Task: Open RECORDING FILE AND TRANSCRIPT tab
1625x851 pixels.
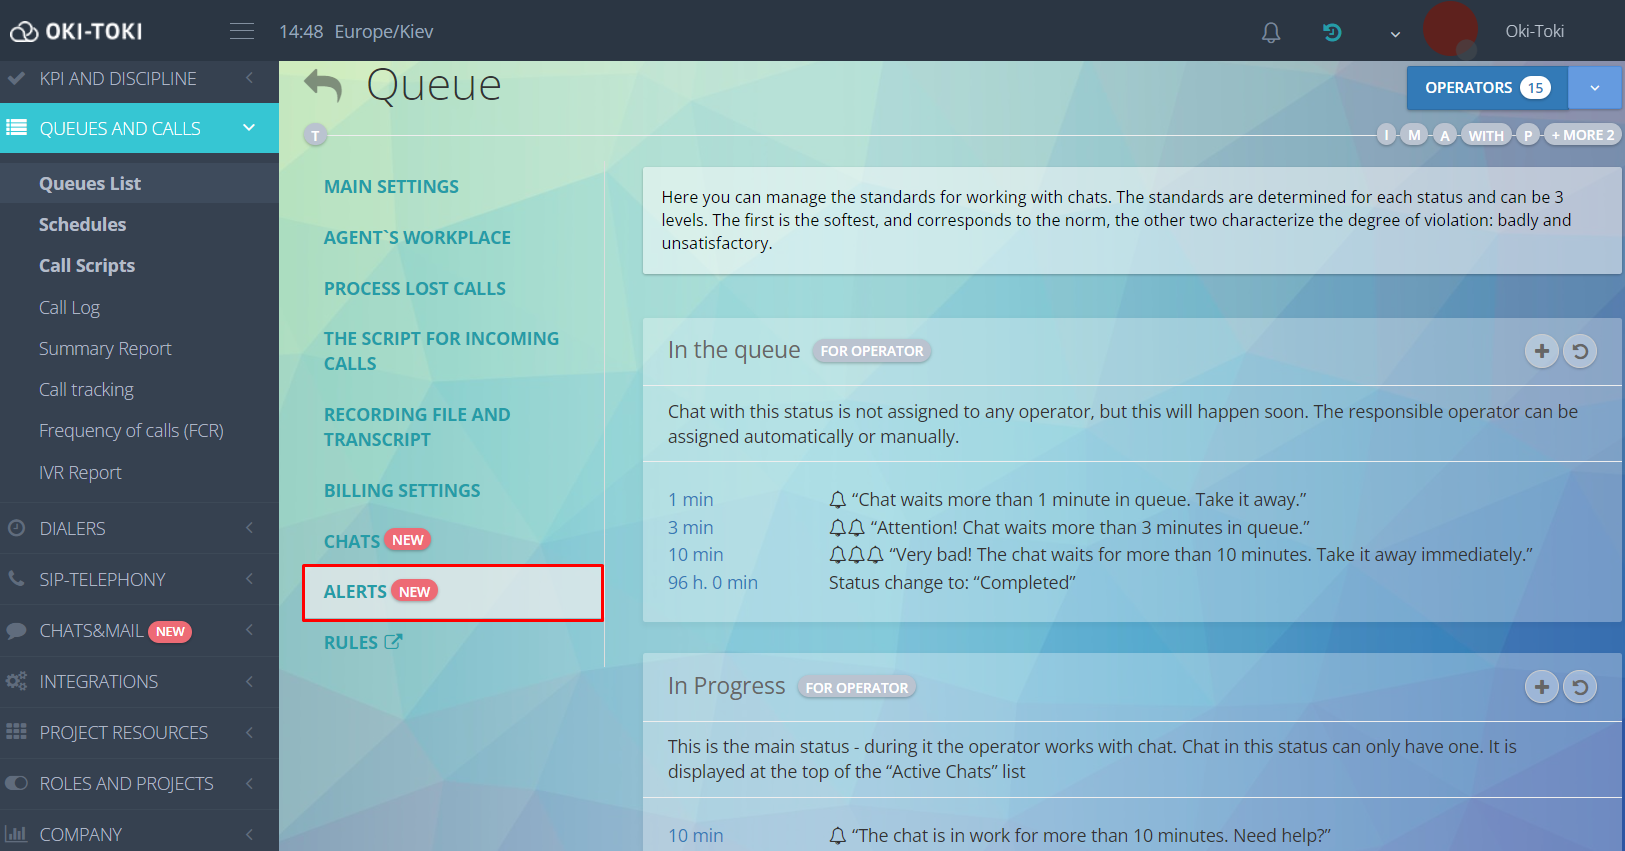Action: coord(417,427)
